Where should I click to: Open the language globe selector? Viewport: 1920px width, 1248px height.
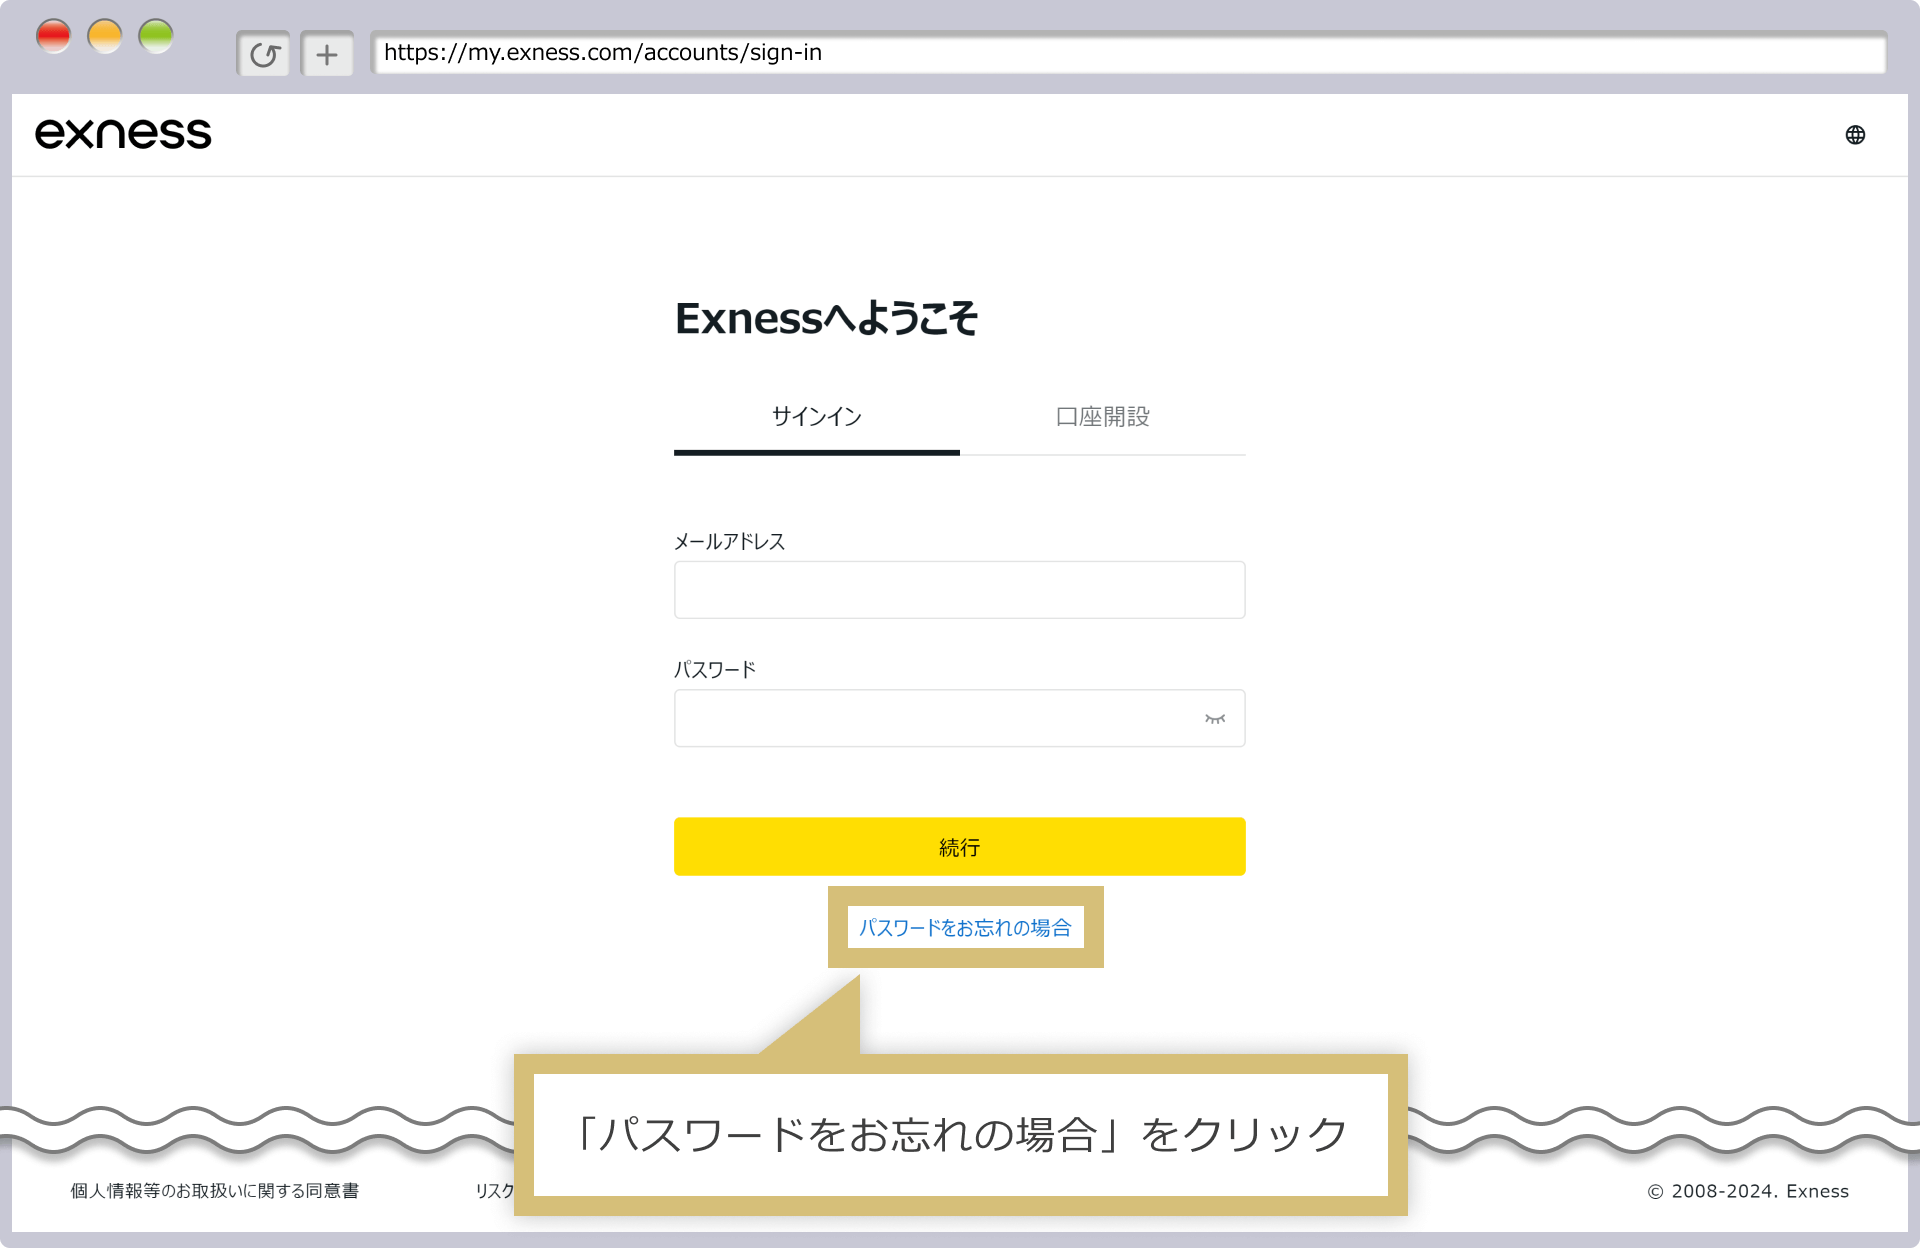coord(1855,135)
